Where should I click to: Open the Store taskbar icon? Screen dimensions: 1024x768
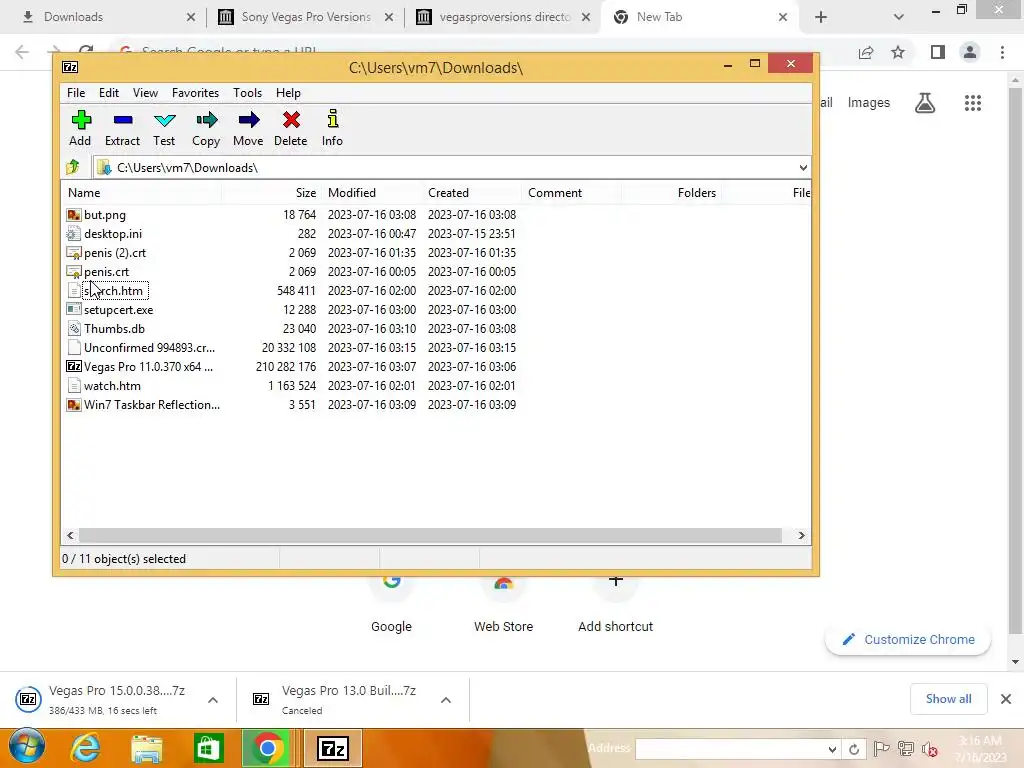coord(208,748)
